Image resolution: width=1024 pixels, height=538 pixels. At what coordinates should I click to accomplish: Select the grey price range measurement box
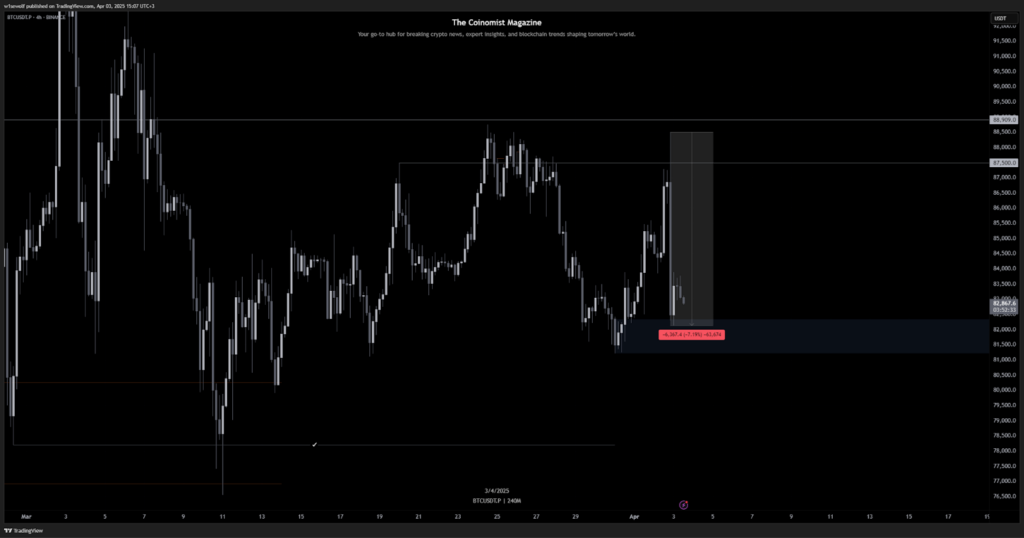point(692,229)
